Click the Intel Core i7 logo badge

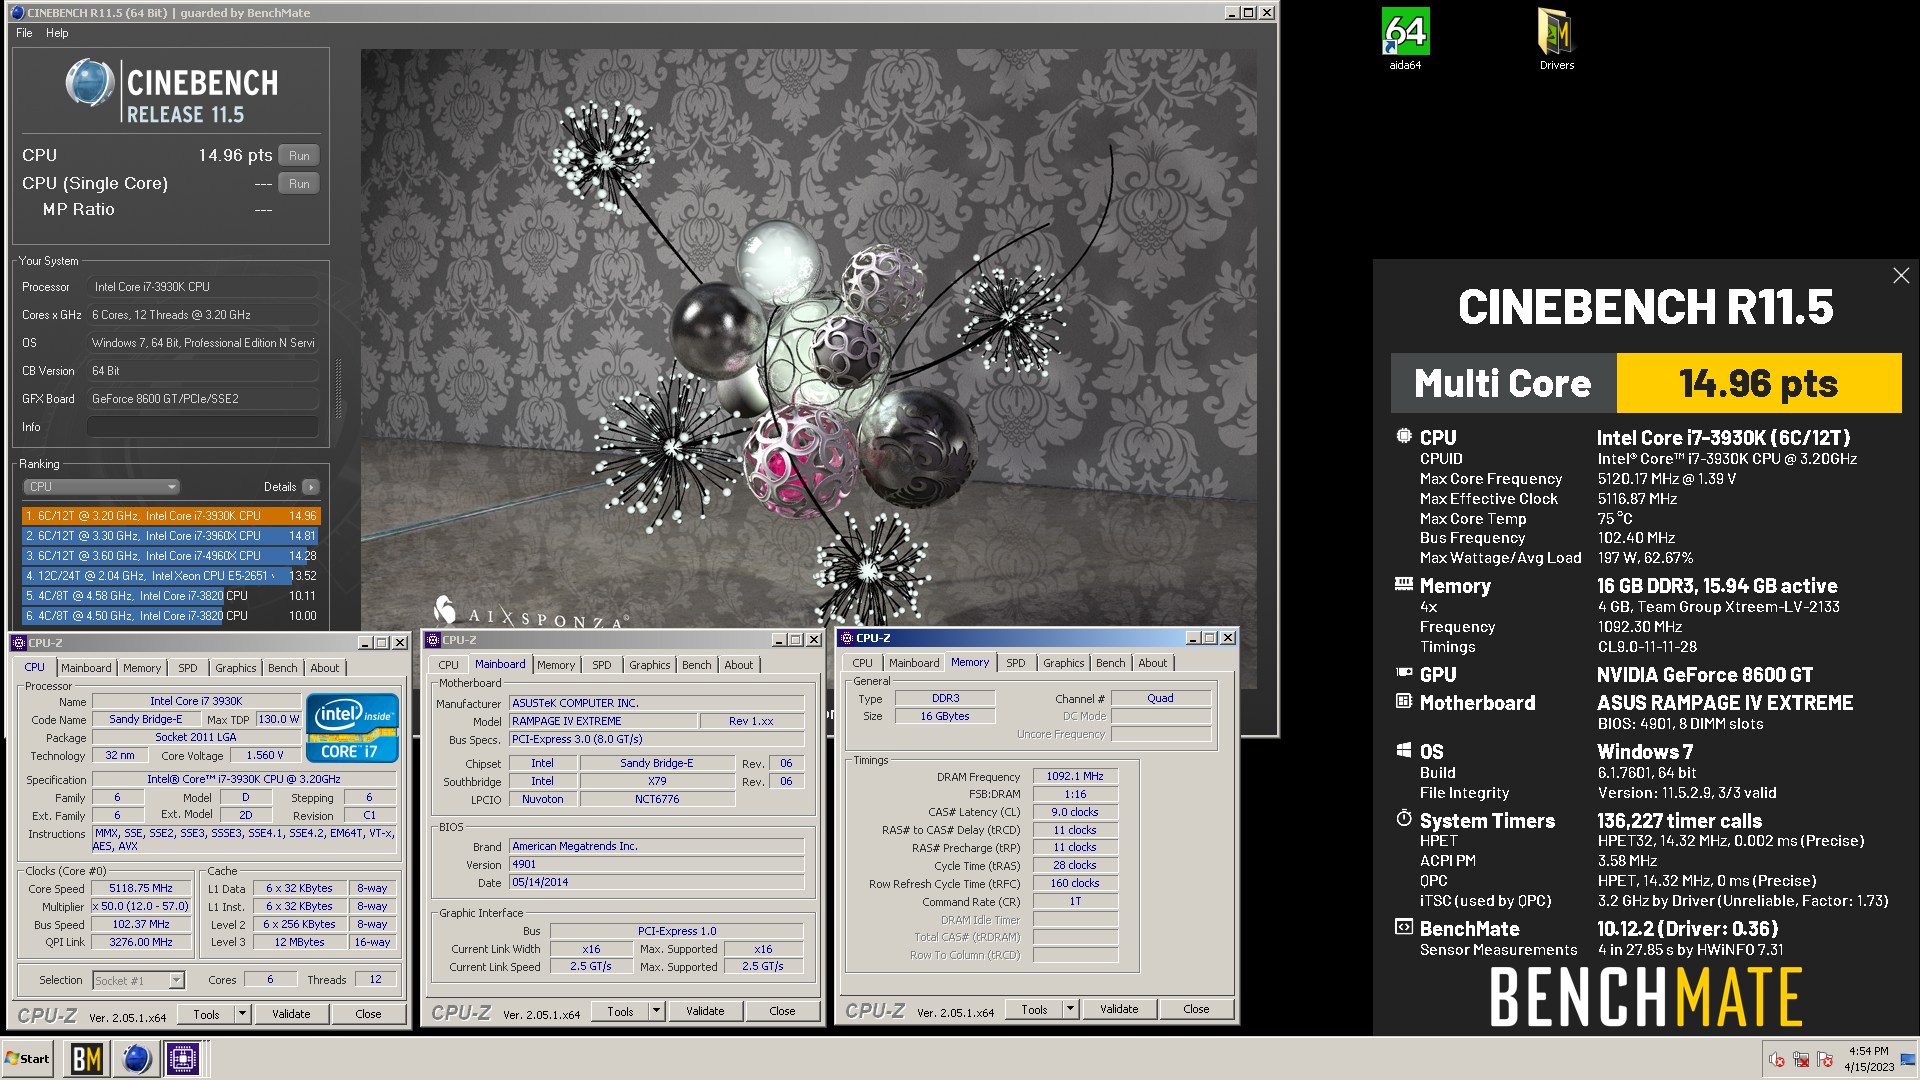[352, 728]
